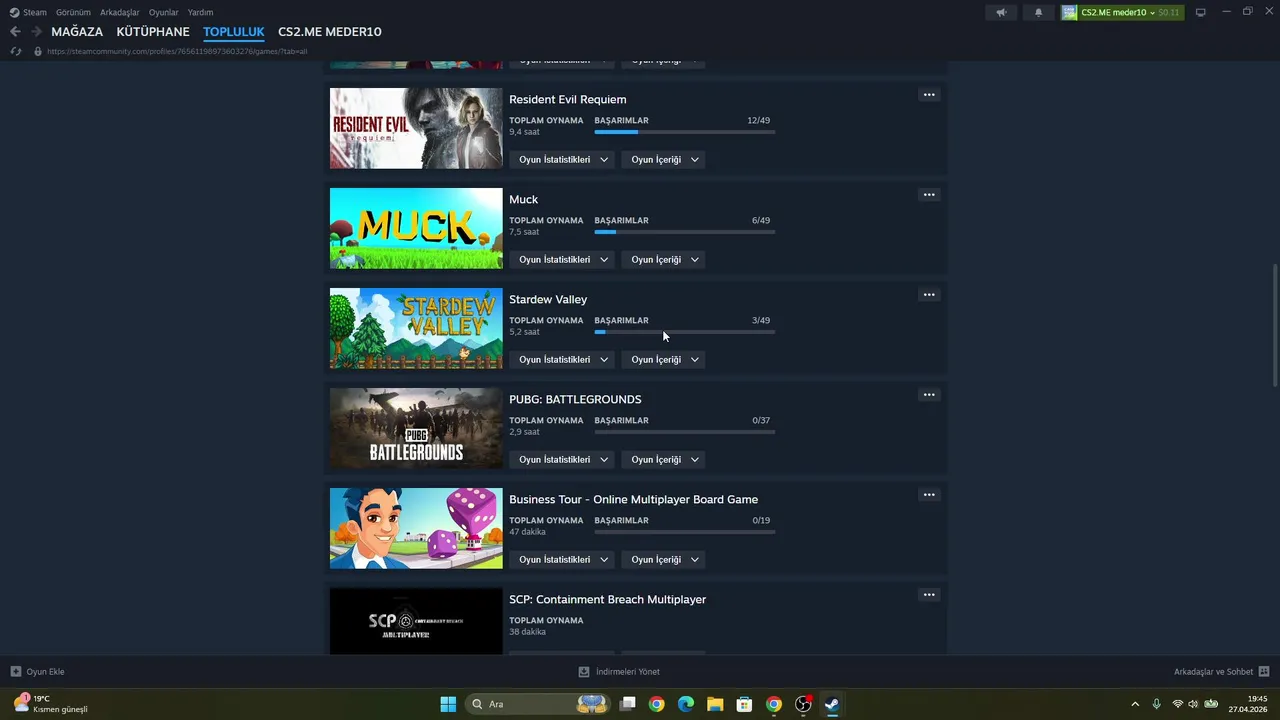1280x720 pixels.
Task: Click the Steam logo in the menu bar
Action: [14, 12]
